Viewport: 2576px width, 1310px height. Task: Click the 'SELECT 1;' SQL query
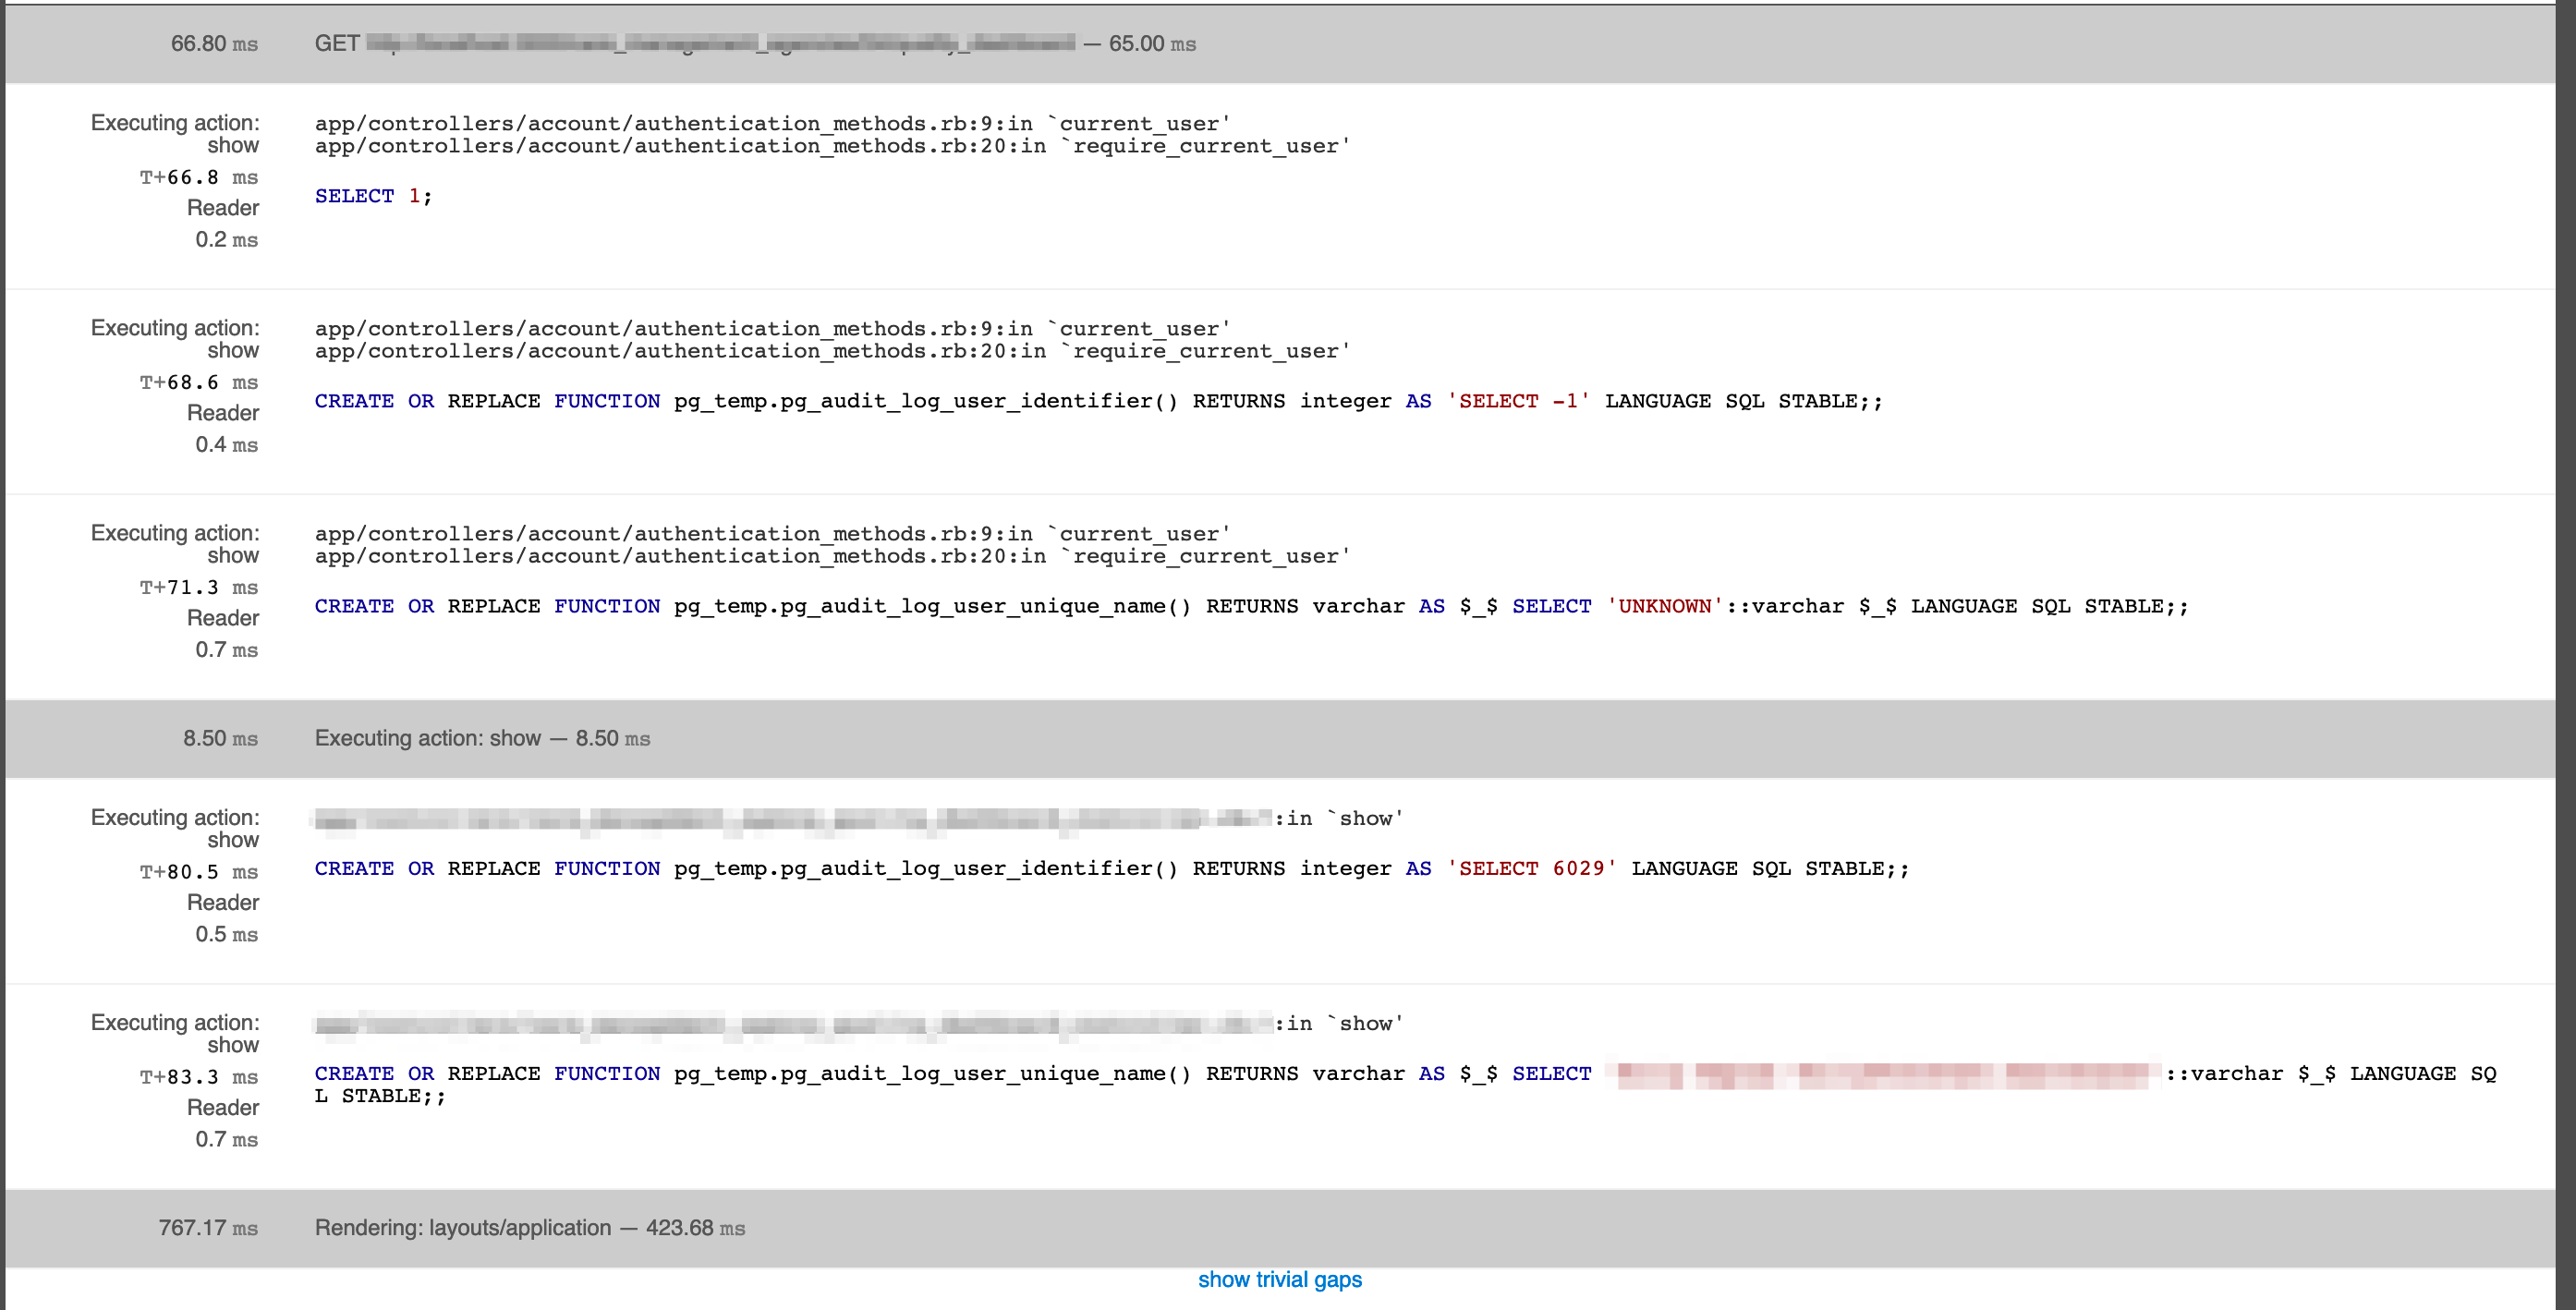tap(373, 196)
